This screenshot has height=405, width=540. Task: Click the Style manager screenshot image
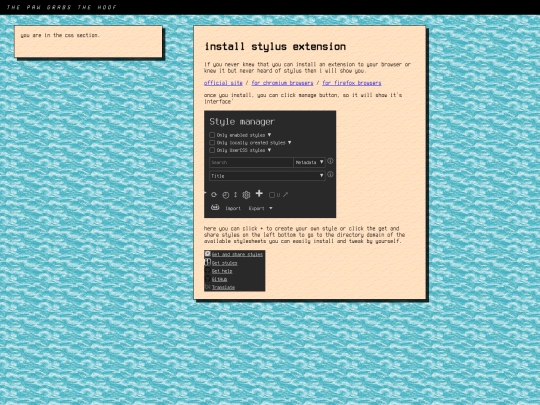tap(270, 164)
